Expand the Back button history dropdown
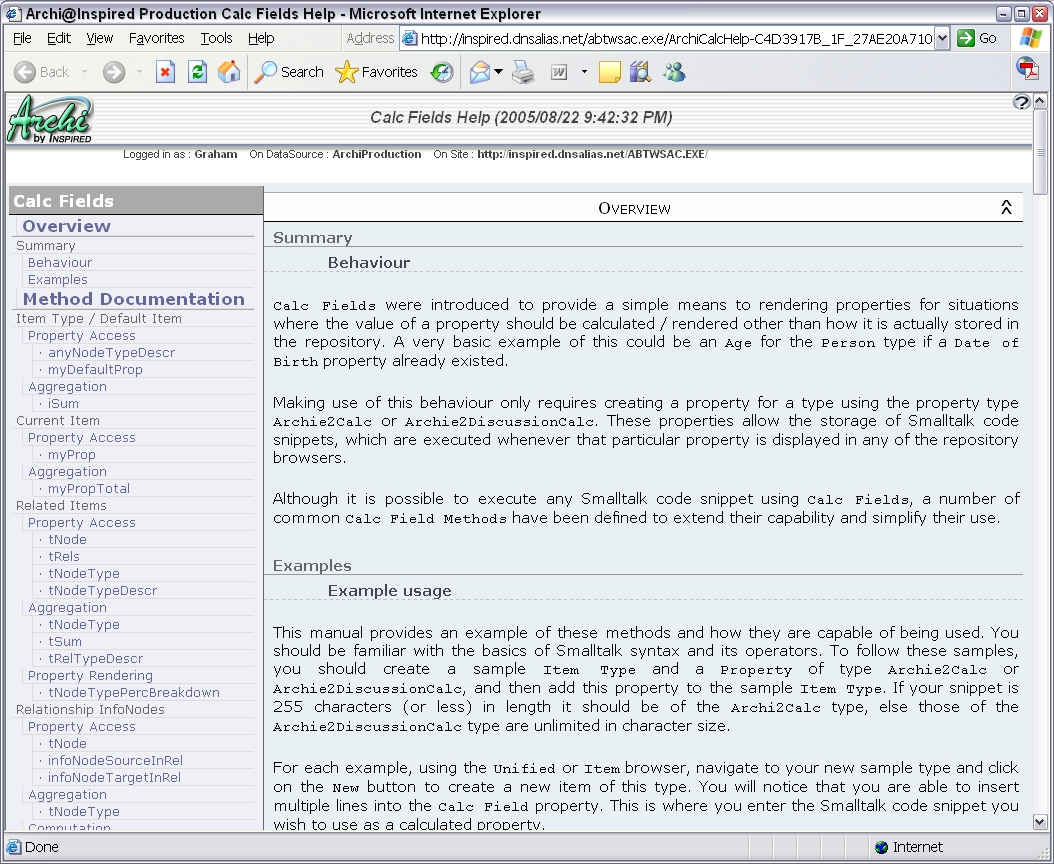Image resolution: width=1054 pixels, height=864 pixels. coord(84,71)
